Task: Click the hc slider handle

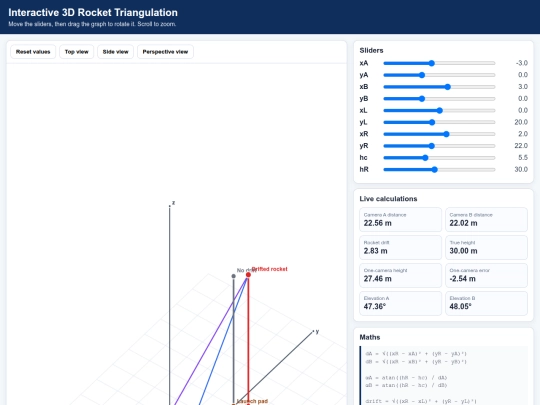Action: coord(425,158)
